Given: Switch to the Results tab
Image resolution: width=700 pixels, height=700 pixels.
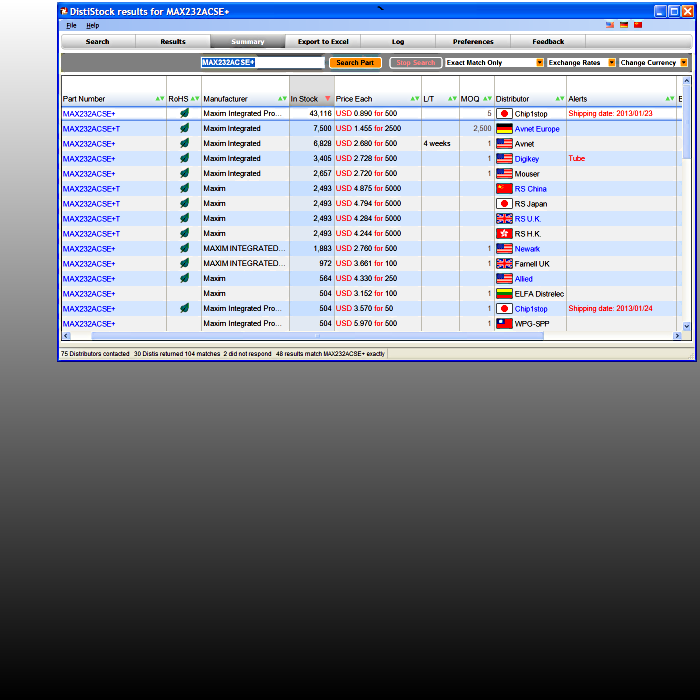Looking at the screenshot, I should click(x=173, y=42).
